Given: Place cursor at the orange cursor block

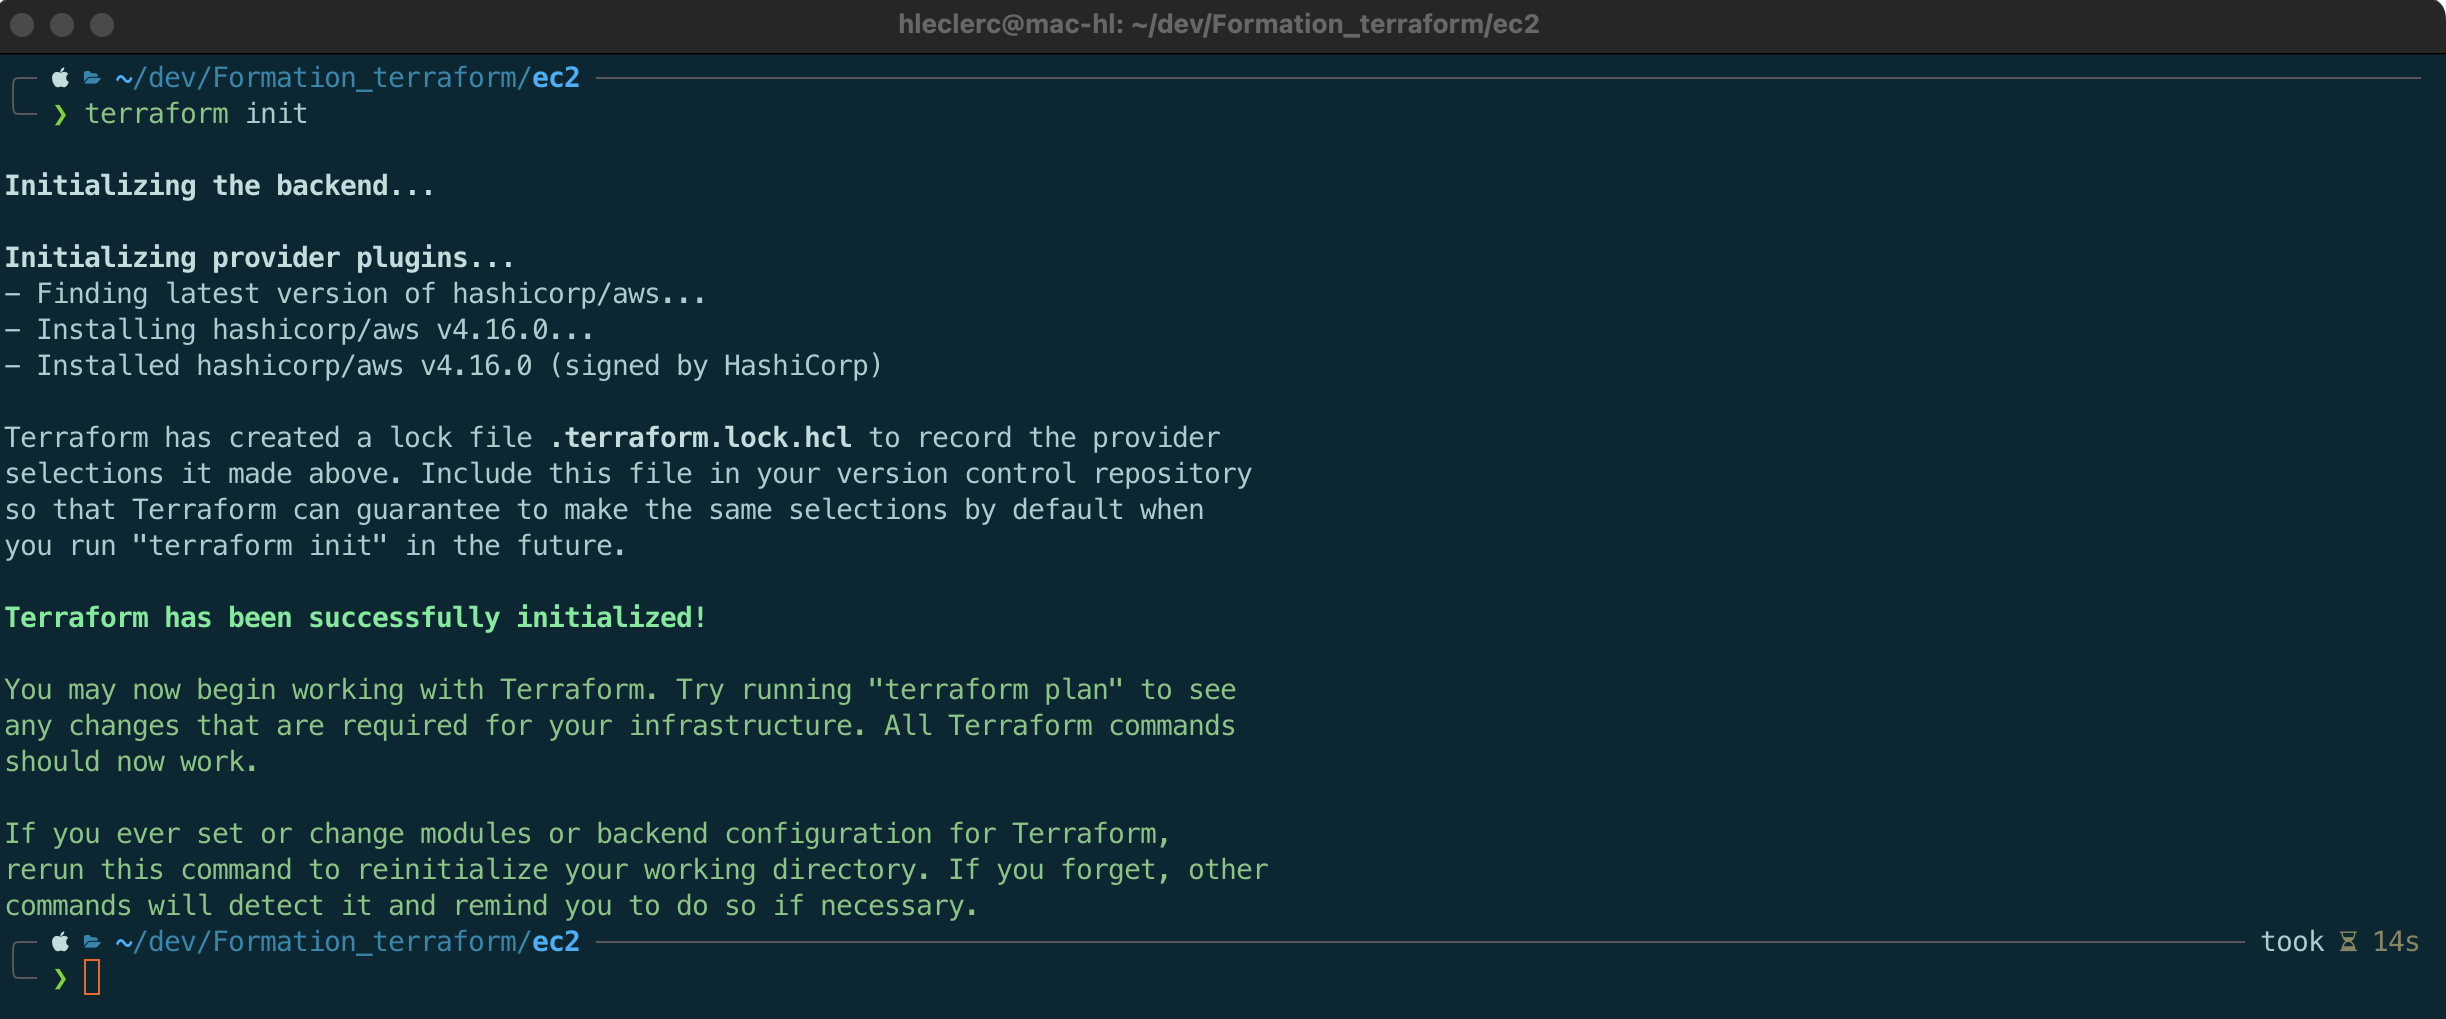Looking at the screenshot, I should 92,977.
